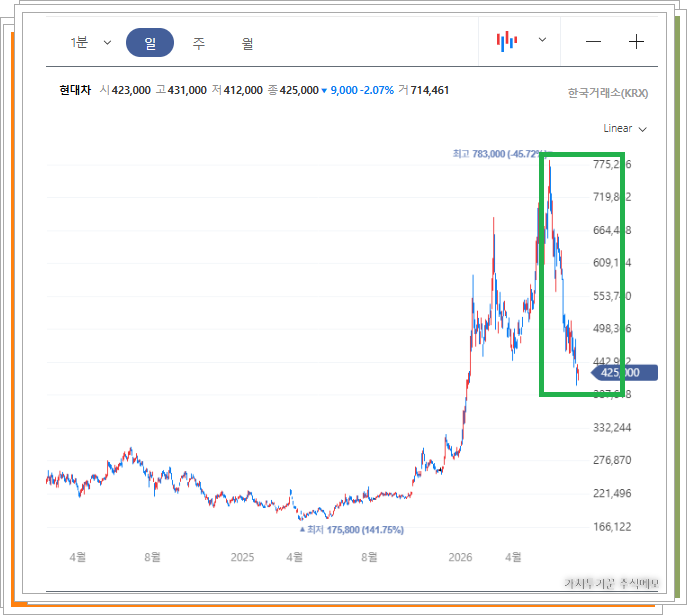Screen dimensions: 687x615
Task: Open the Linear scale dropdown
Action: pos(625,129)
